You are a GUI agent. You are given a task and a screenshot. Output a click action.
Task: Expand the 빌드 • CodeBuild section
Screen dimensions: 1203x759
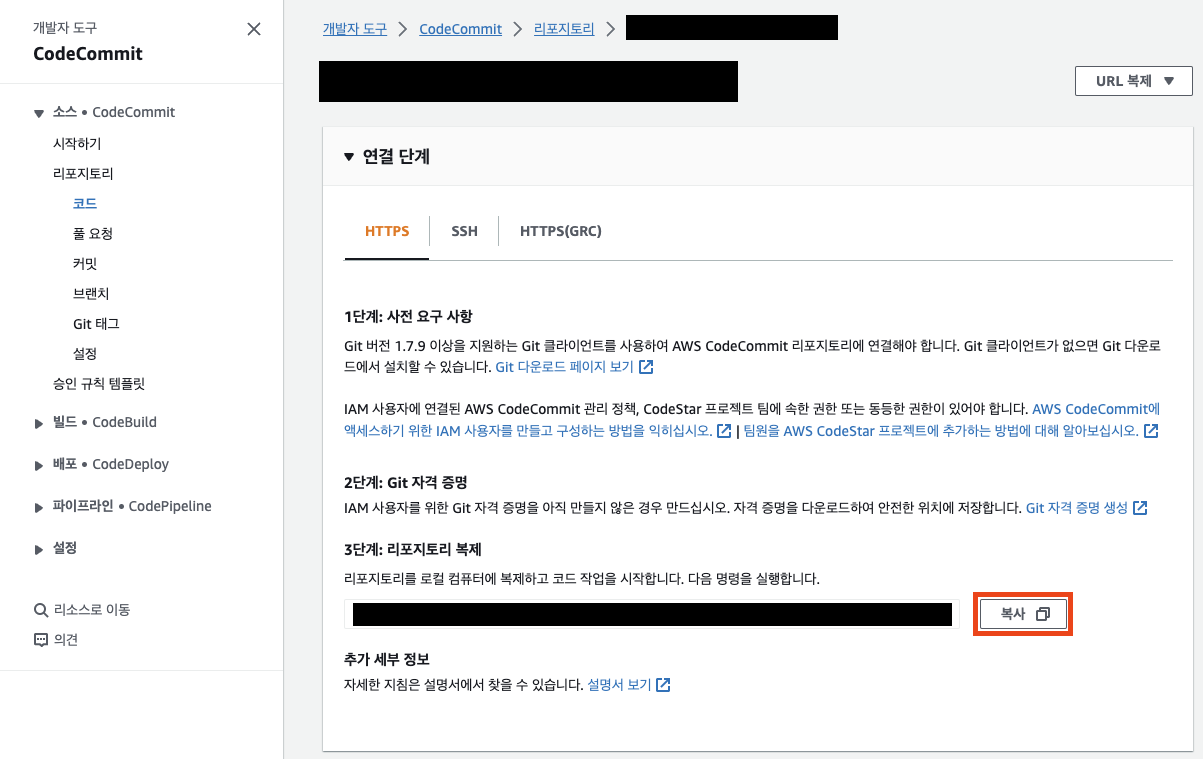(39, 423)
